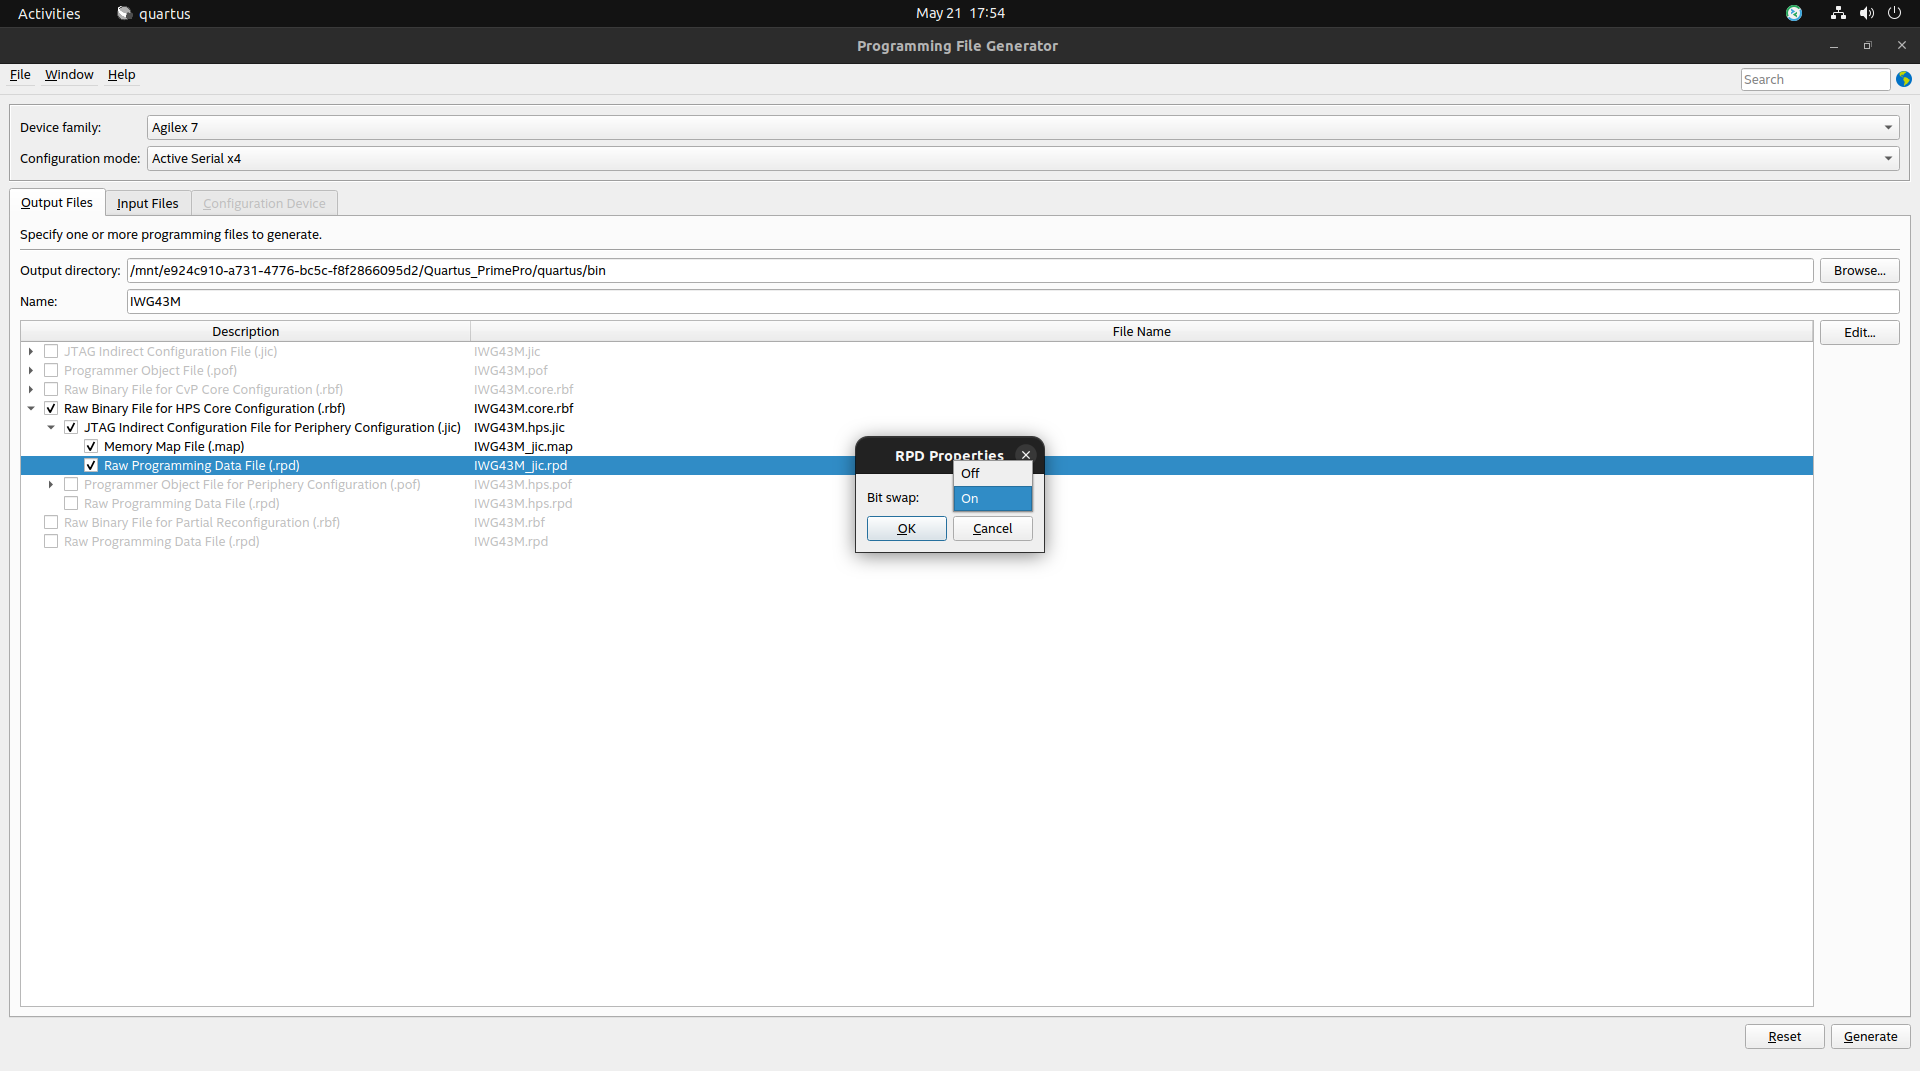Close the RPD Properties dialog
The width and height of the screenshot is (1920, 1071).
pyautogui.click(x=1025, y=455)
